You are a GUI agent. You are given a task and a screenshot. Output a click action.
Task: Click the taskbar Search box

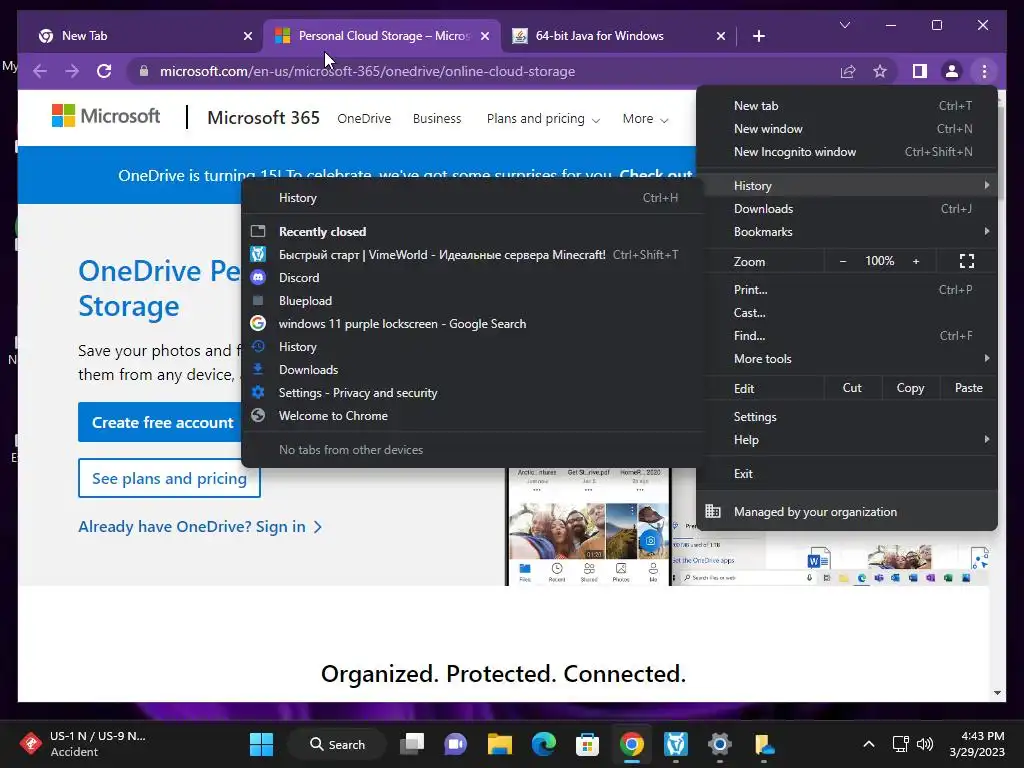338,744
